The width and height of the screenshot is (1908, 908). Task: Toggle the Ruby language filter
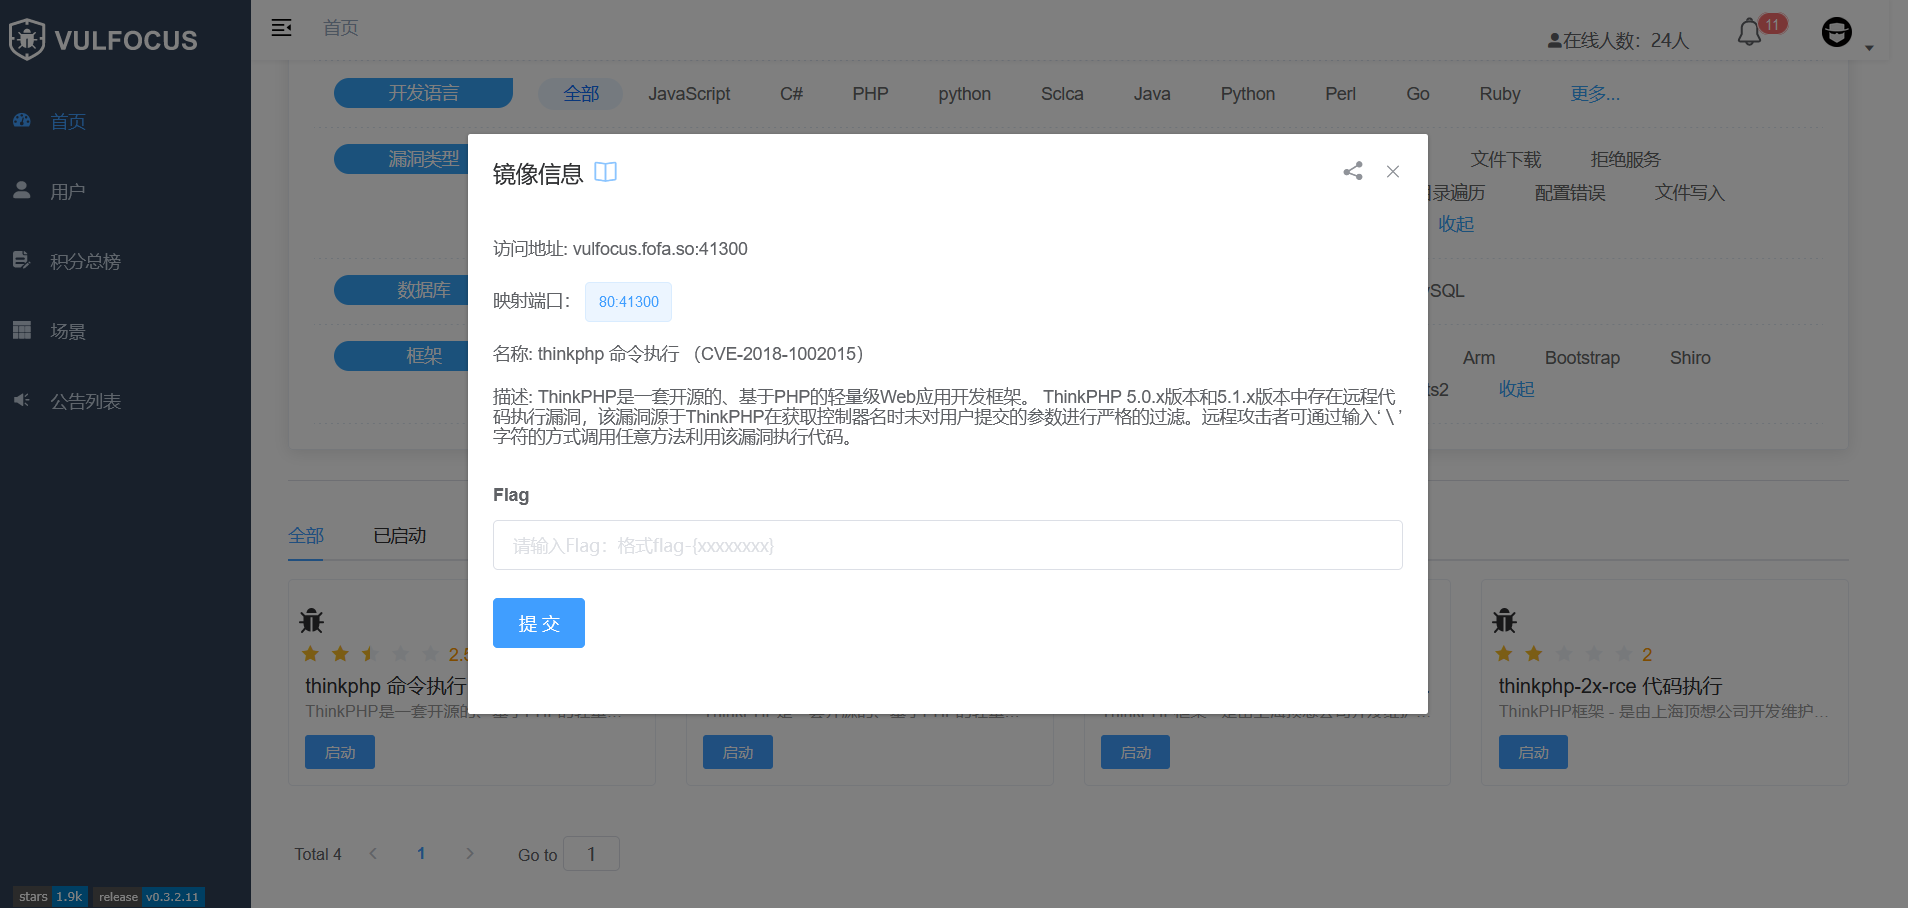1498,93
